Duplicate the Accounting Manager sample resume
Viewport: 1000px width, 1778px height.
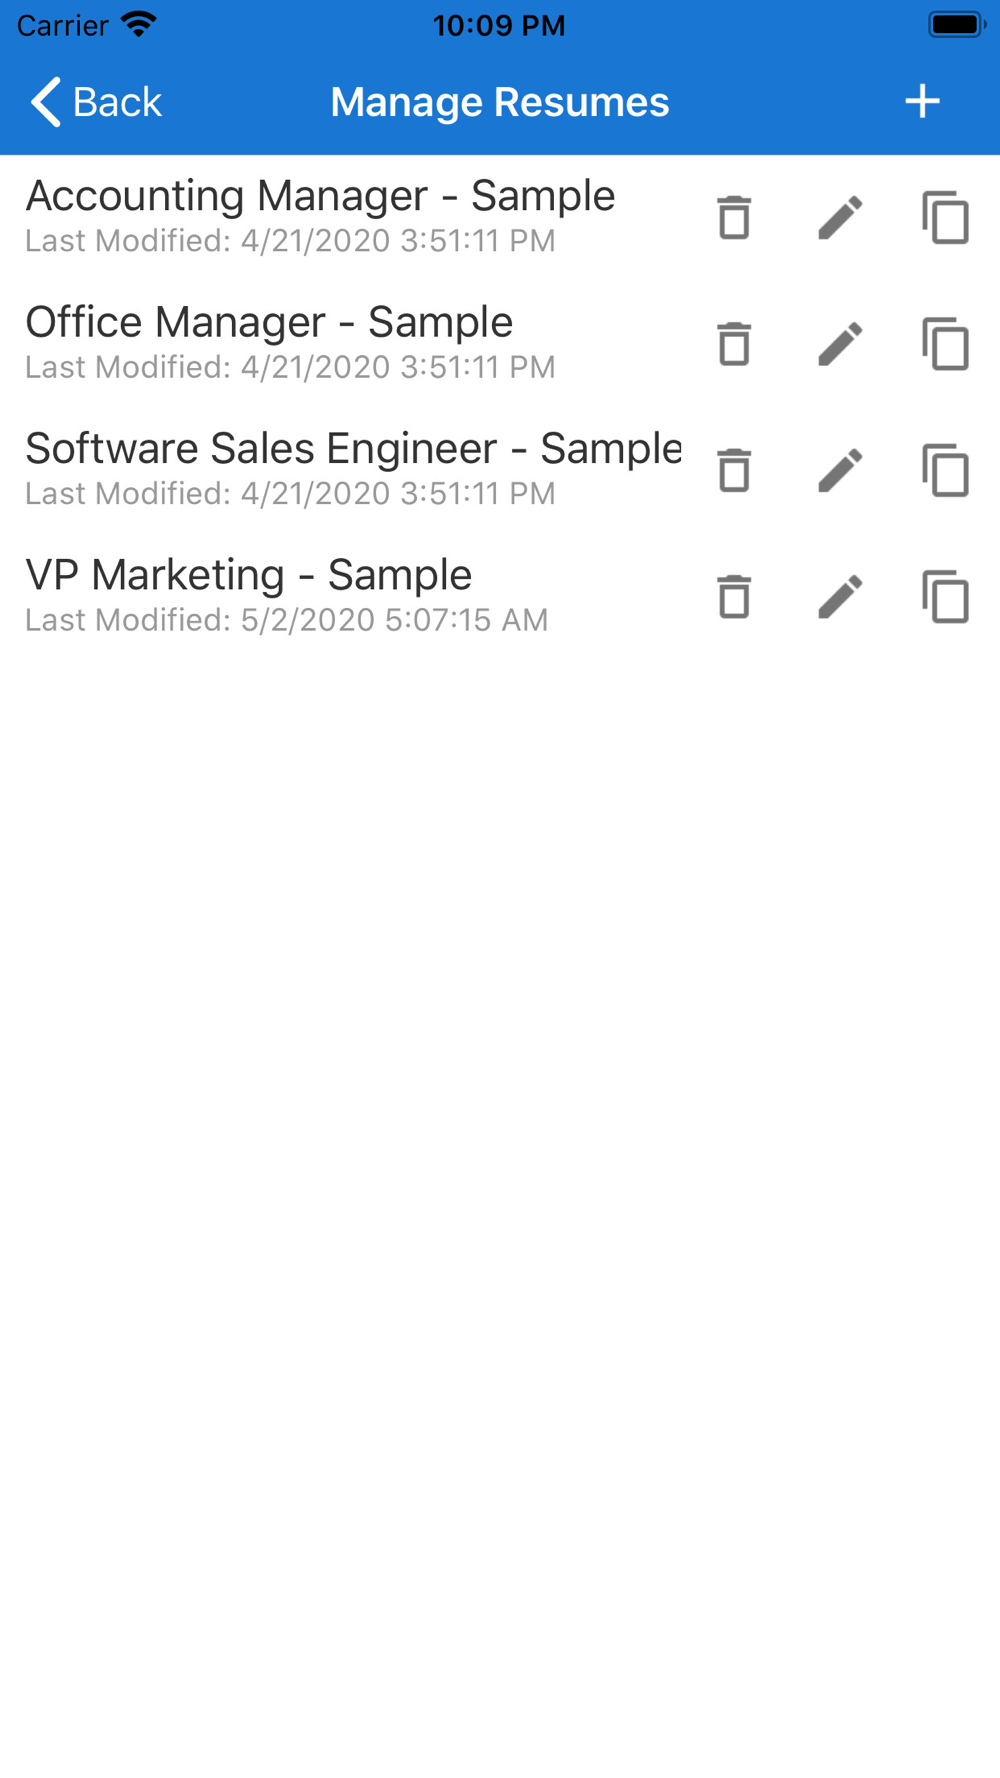[x=945, y=217]
